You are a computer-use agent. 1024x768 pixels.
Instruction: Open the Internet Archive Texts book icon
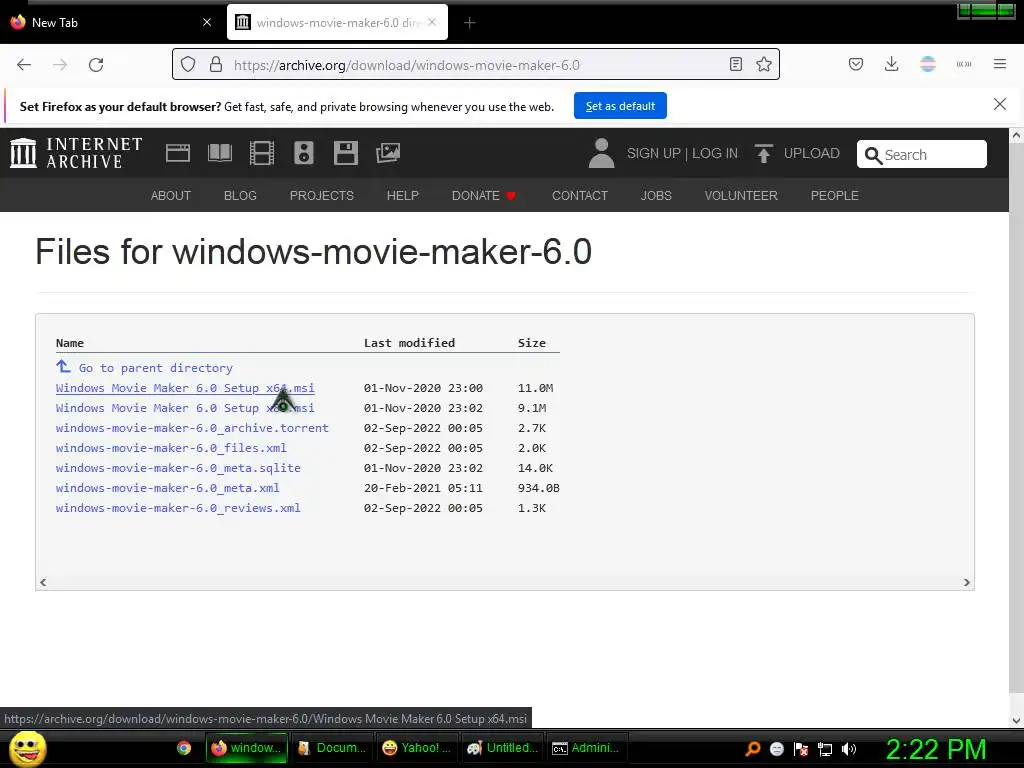pyautogui.click(x=220, y=153)
